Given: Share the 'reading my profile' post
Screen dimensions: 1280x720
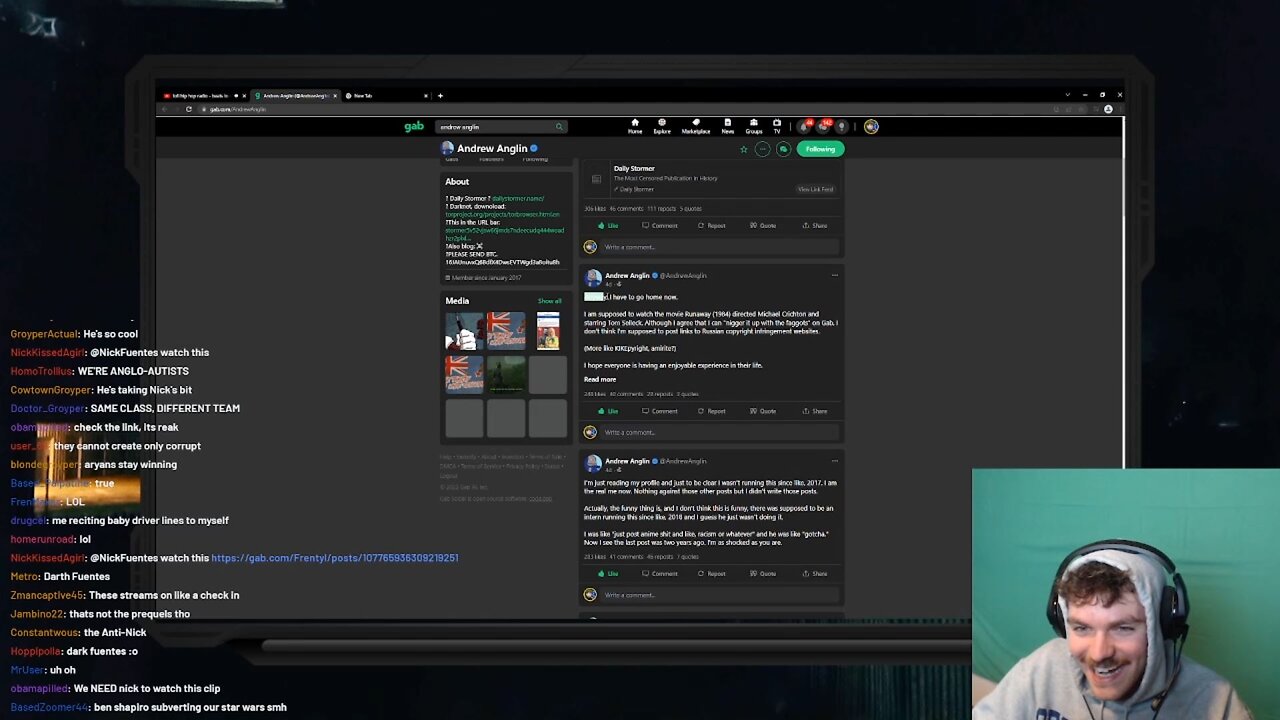Looking at the screenshot, I should click(815, 574).
